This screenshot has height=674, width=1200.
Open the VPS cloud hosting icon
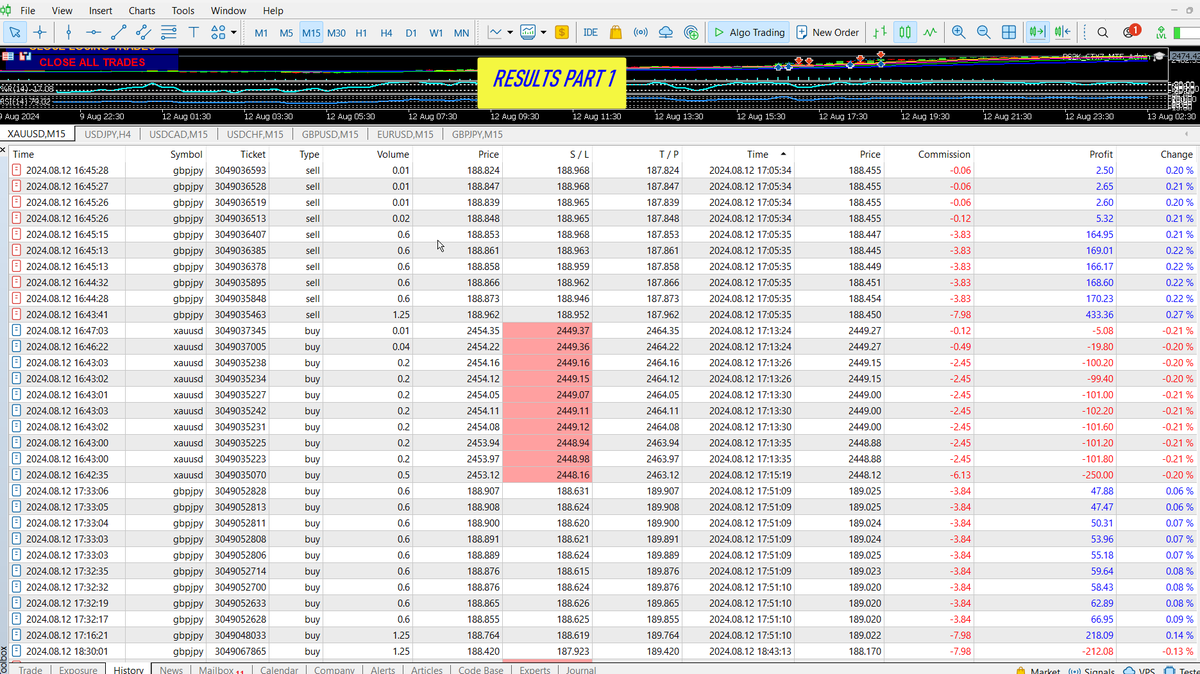coord(667,32)
